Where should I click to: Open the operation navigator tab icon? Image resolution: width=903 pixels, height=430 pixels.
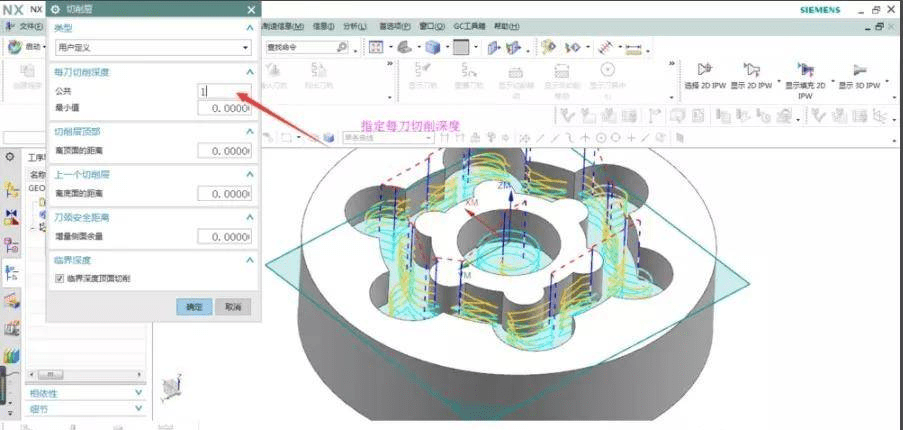[x=11, y=273]
